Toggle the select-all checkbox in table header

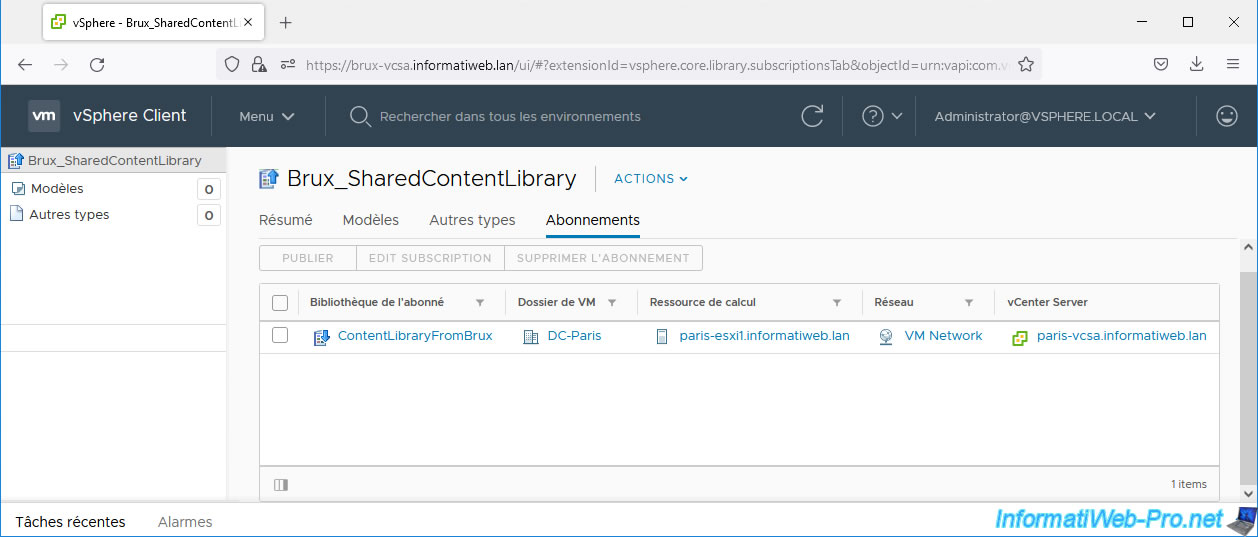(280, 302)
